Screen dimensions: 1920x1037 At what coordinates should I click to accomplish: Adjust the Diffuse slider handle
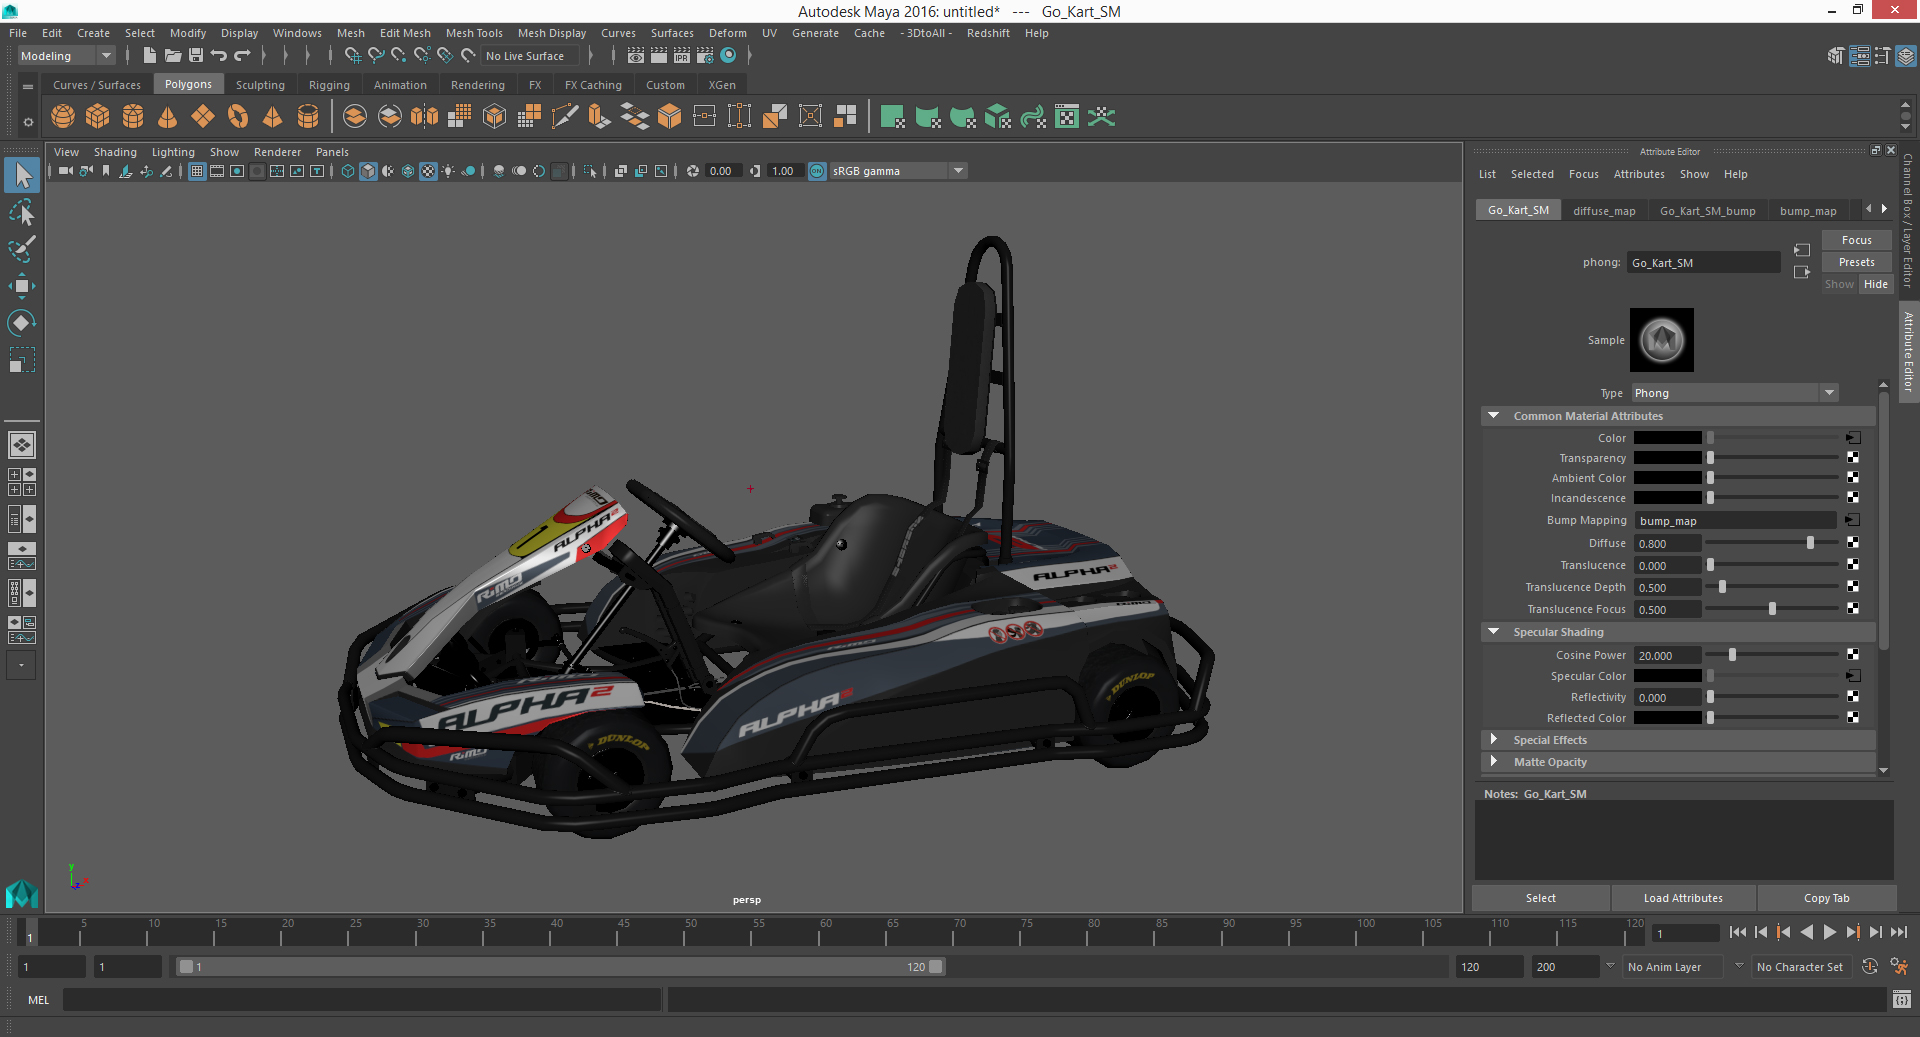point(1810,543)
